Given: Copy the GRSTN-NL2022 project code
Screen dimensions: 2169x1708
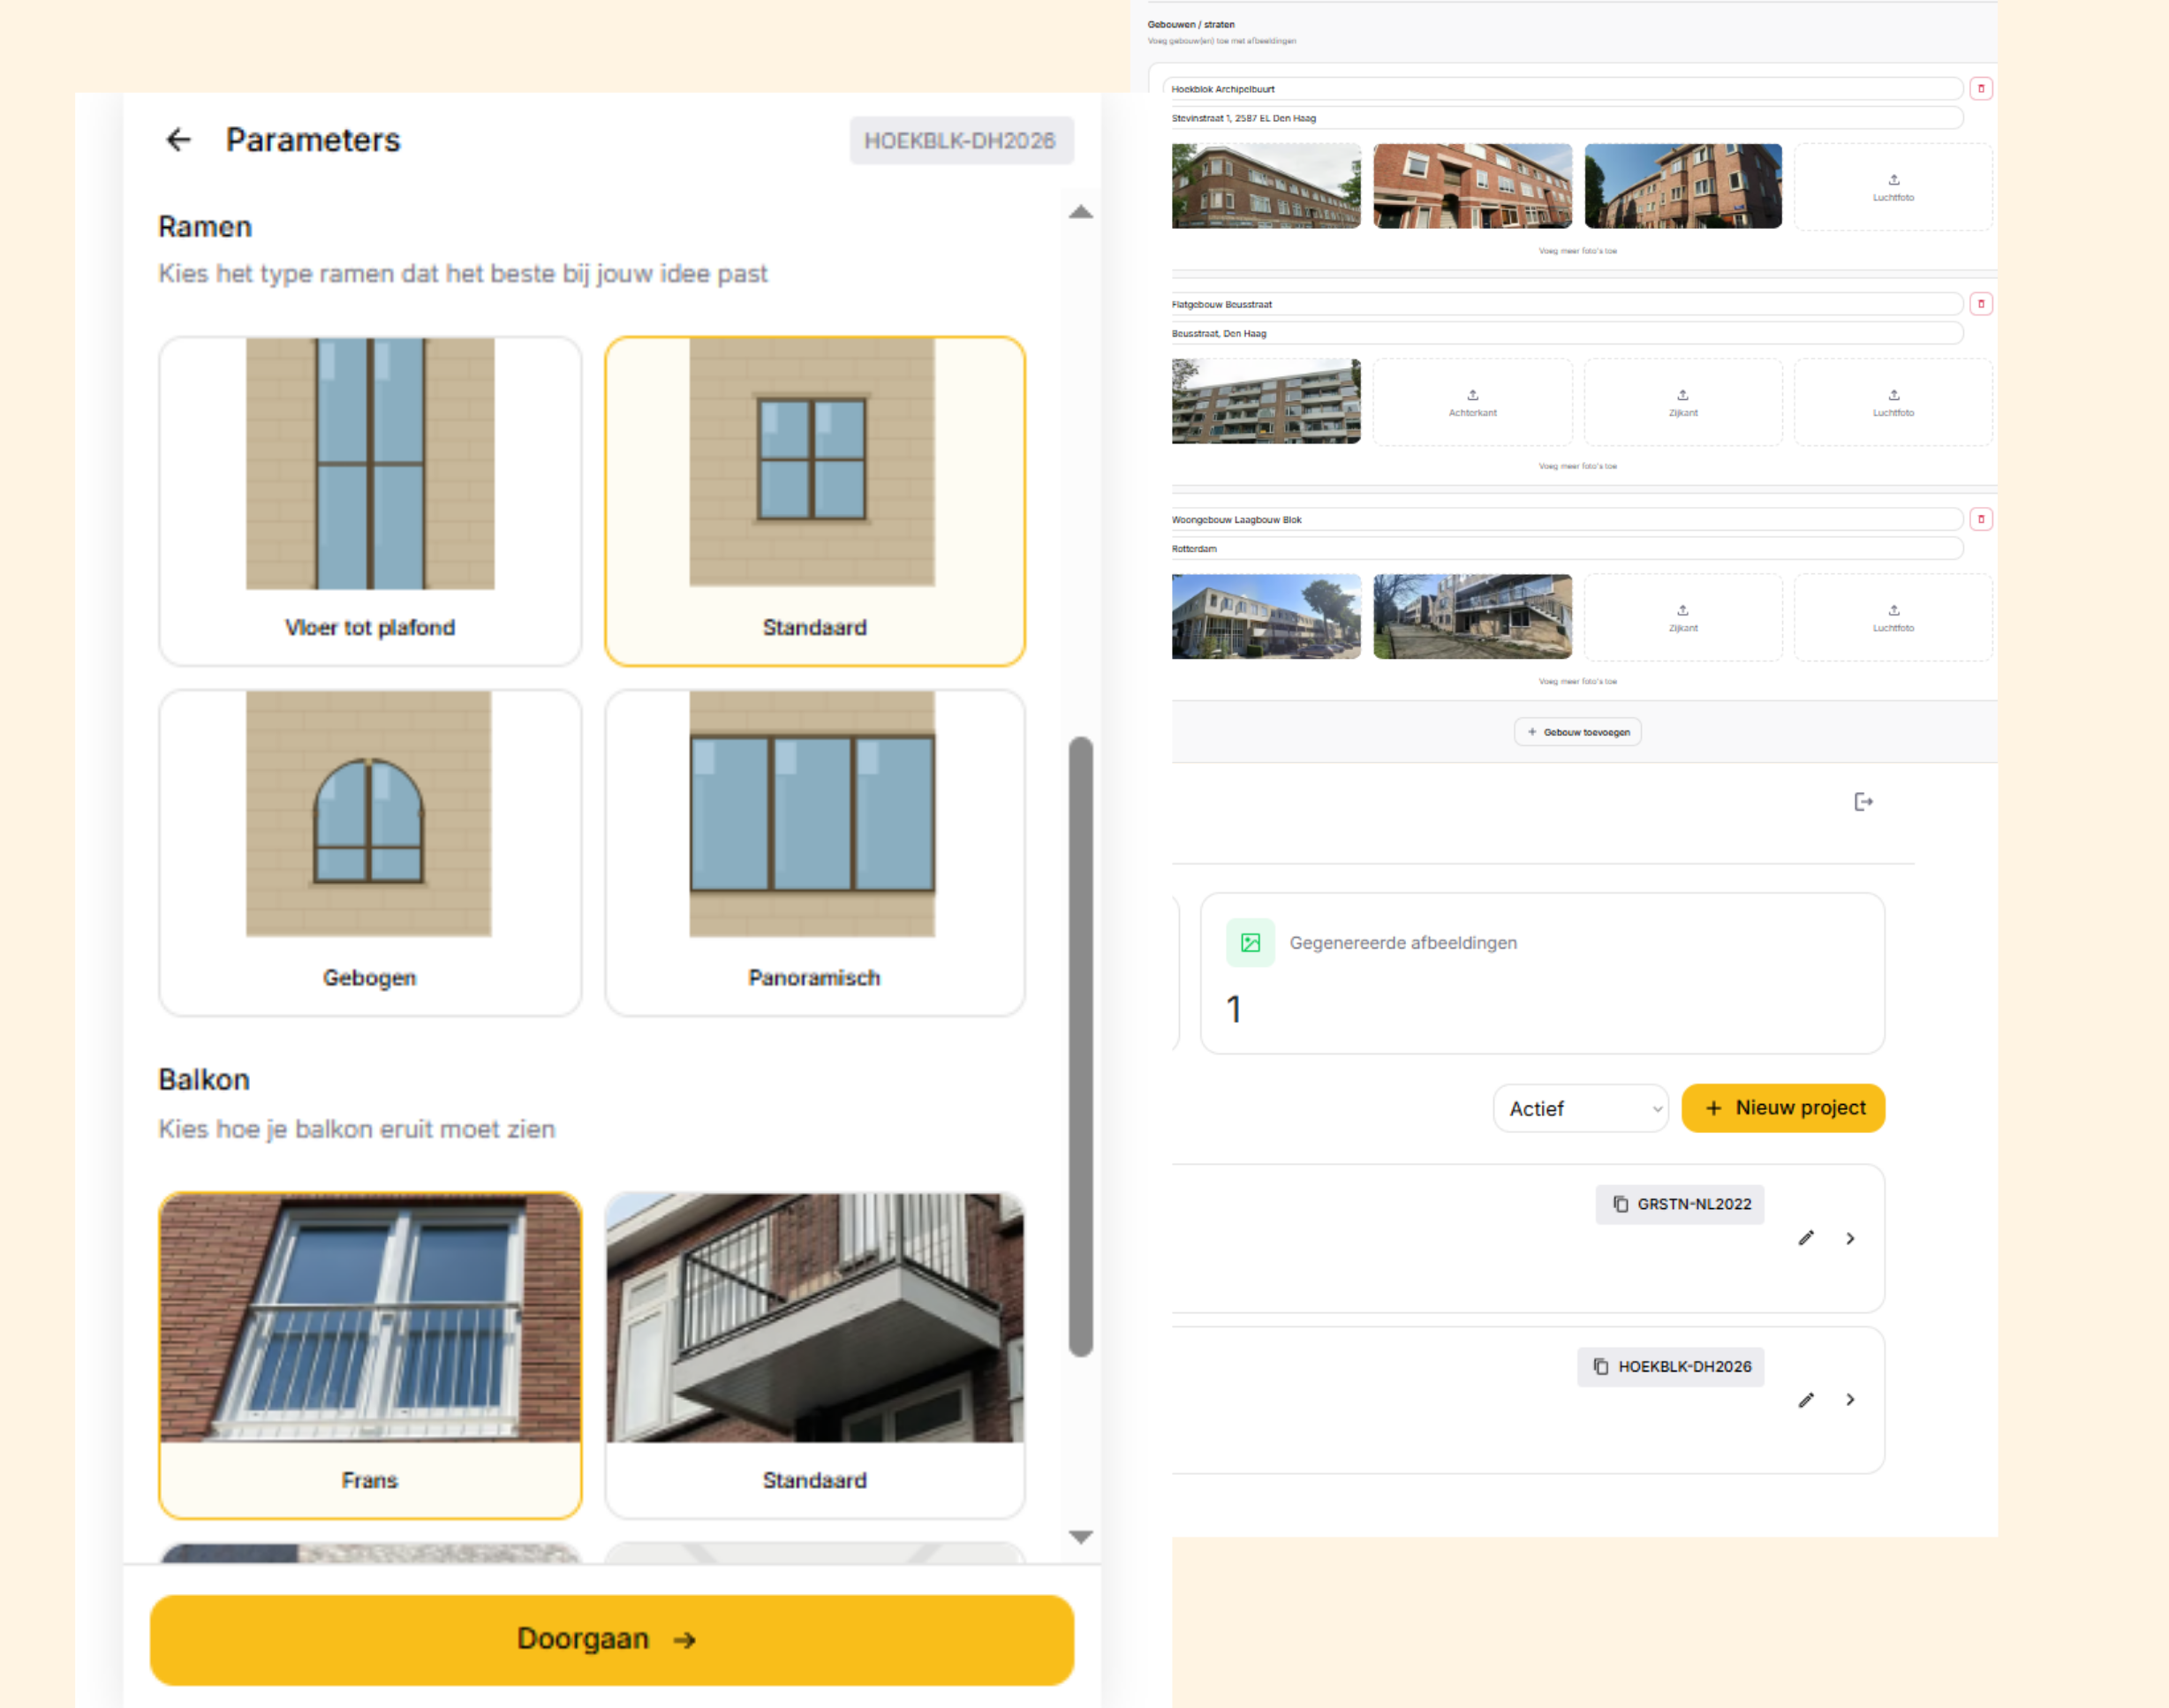Looking at the screenshot, I should click(x=1680, y=1205).
